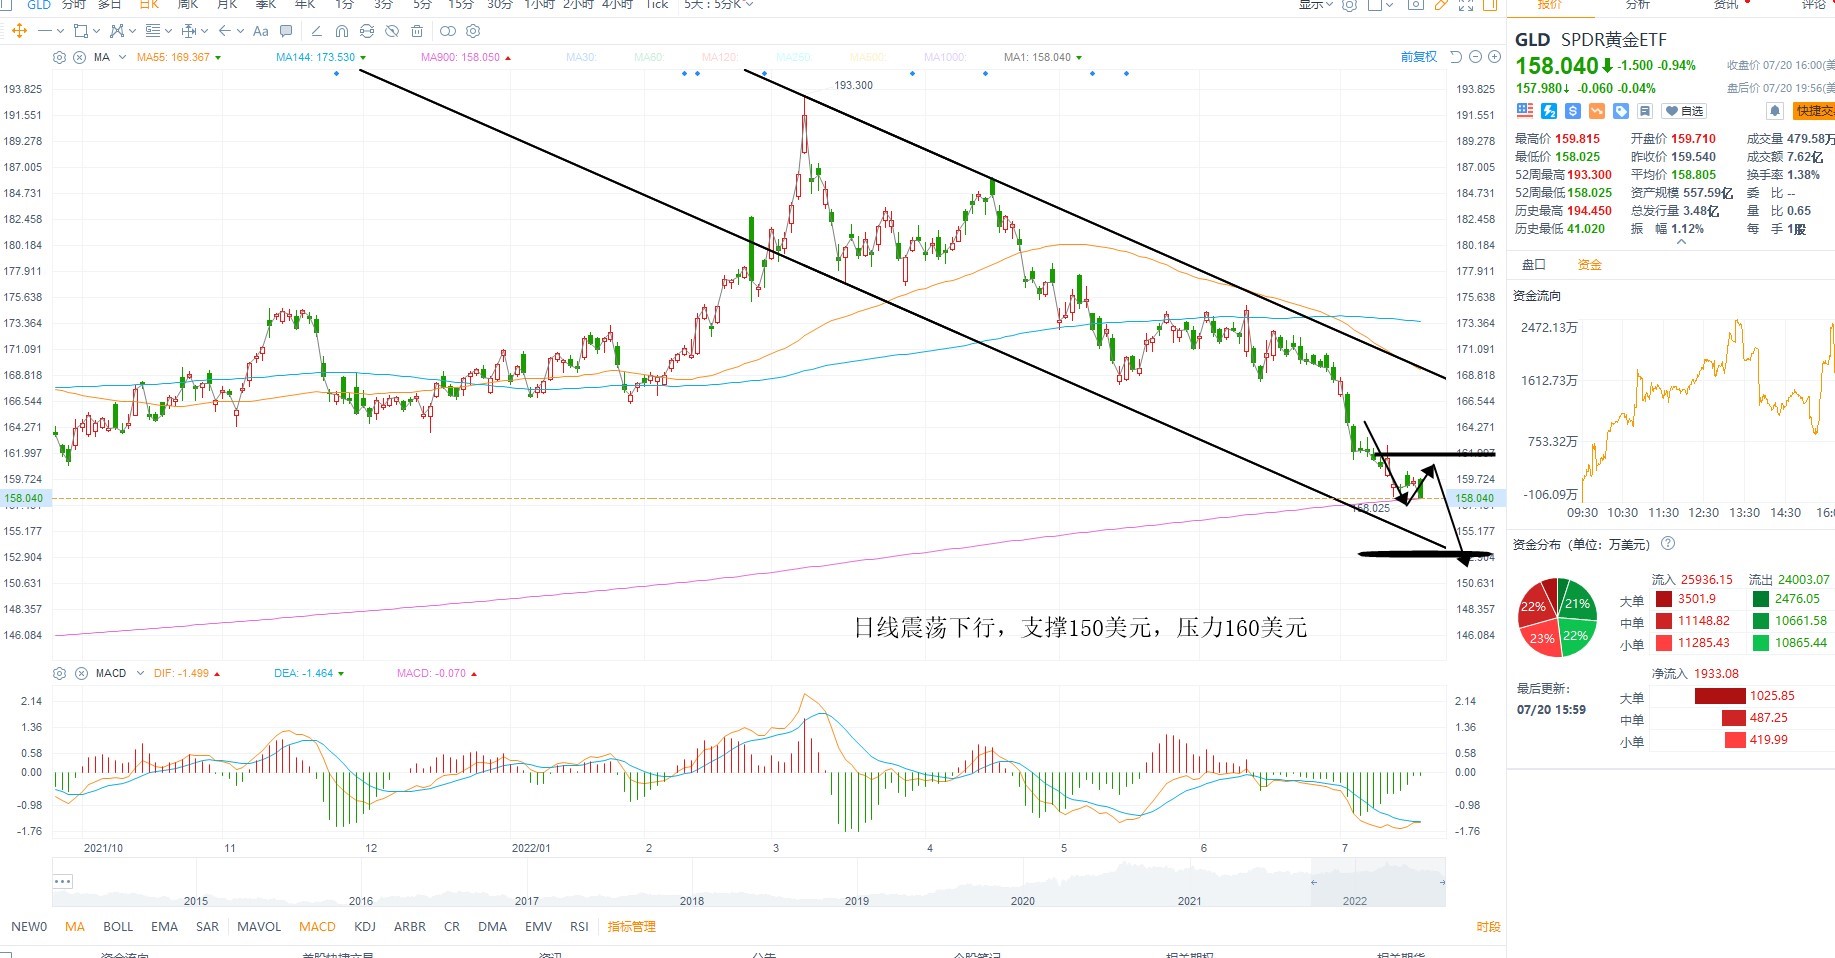The image size is (1835, 958).
Task: Click the blue price tag icon
Action: coord(1621,111)
